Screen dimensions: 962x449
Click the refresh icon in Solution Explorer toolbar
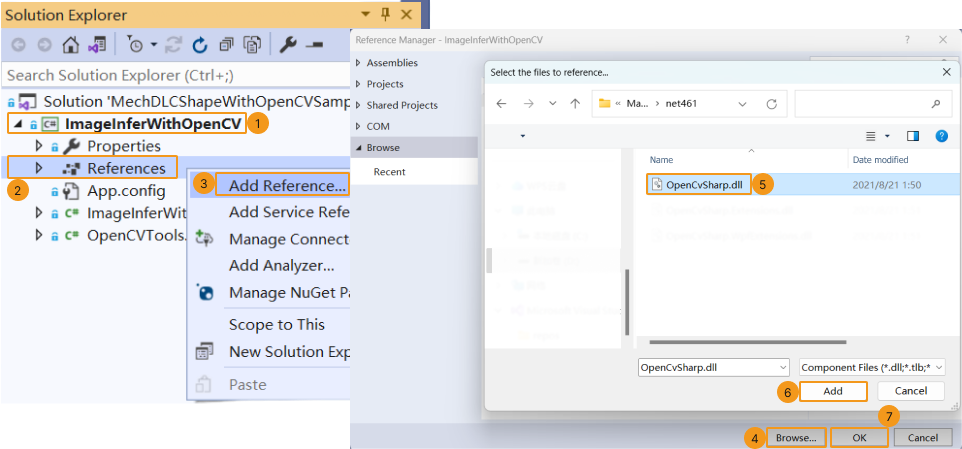(199, 45)
